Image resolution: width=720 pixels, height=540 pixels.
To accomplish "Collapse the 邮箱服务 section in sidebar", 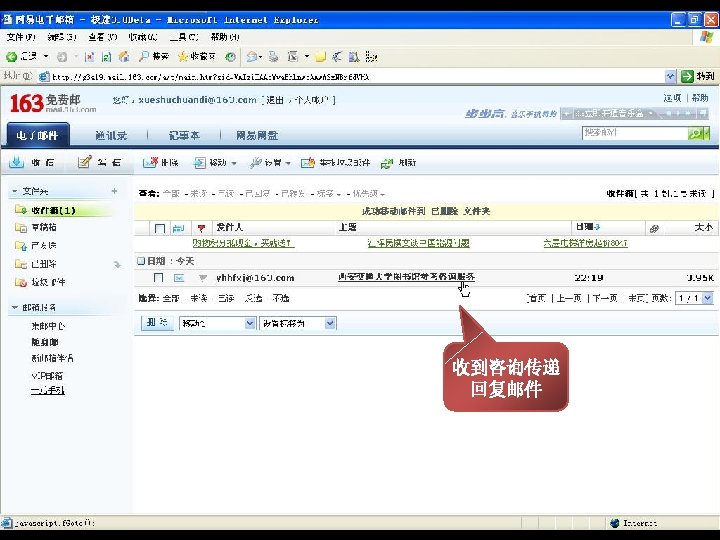I will tap(14, 307).
